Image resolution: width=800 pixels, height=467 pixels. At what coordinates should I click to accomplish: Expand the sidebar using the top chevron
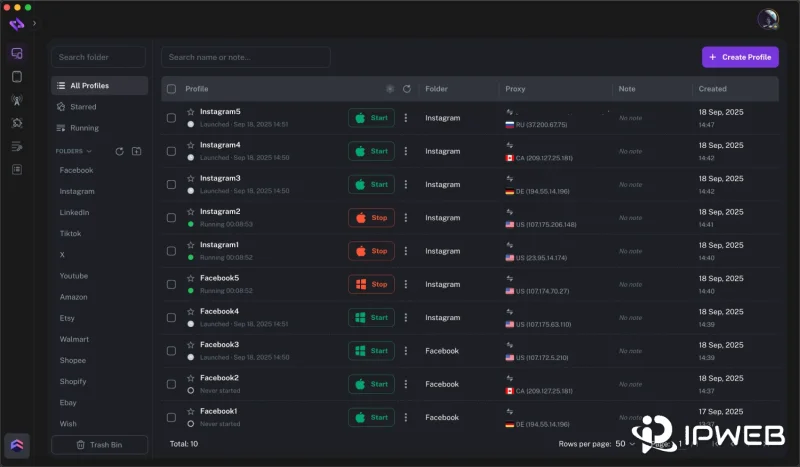(34, 23)
